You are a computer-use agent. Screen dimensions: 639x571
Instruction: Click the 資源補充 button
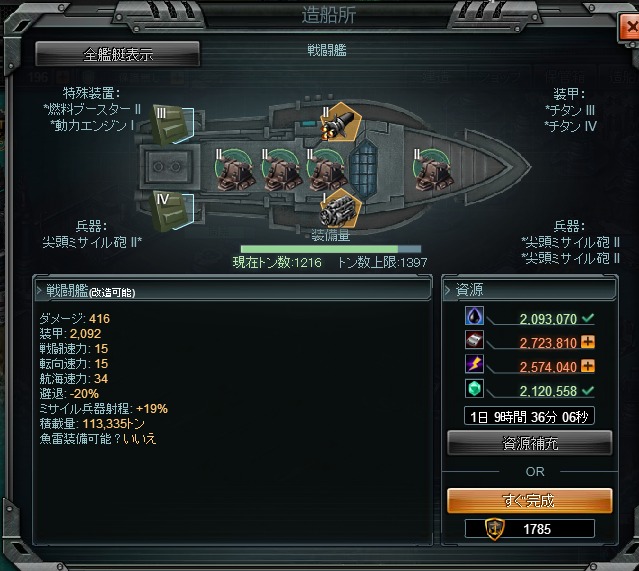tap(530, 443)
